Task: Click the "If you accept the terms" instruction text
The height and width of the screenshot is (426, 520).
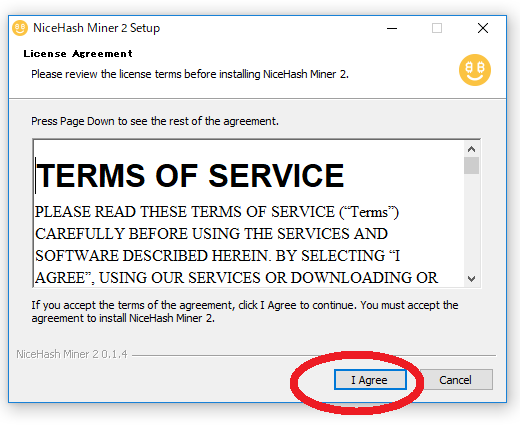Action: (245, 311)
